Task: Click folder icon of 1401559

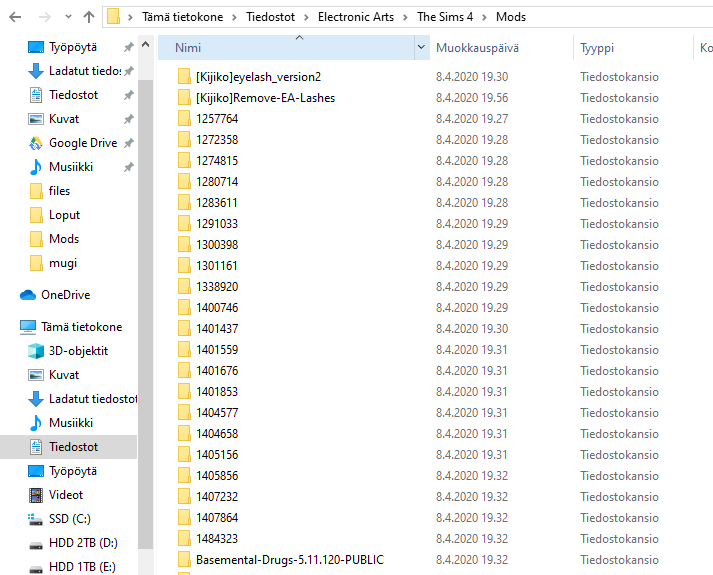Action: coord(184,350)
